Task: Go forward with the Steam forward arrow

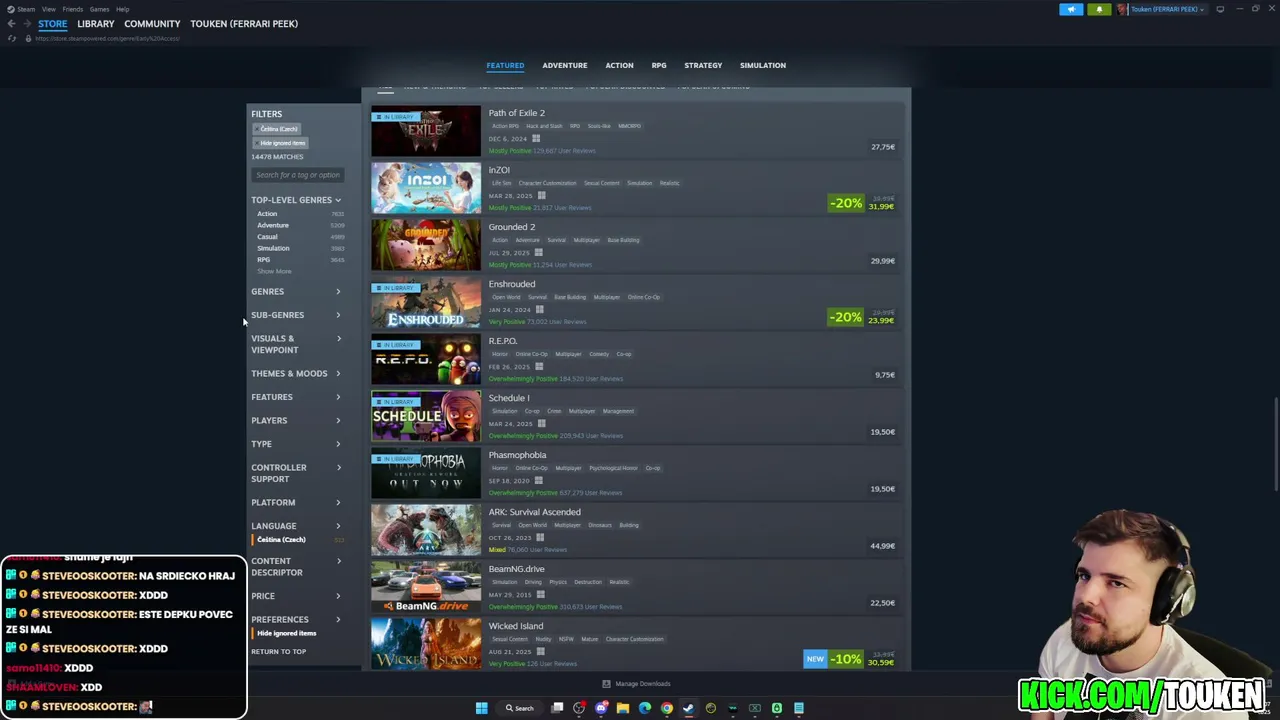Action: point(26,23)
